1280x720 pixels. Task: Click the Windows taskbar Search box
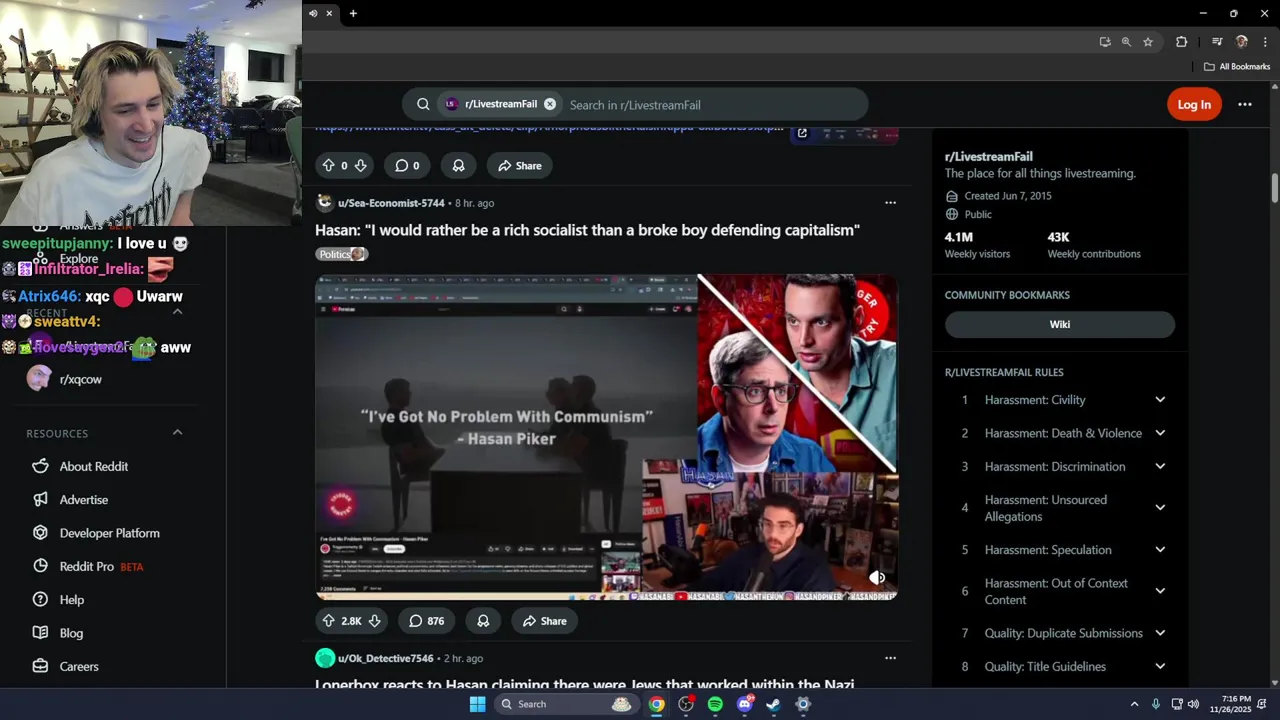(x=566, y=704)
